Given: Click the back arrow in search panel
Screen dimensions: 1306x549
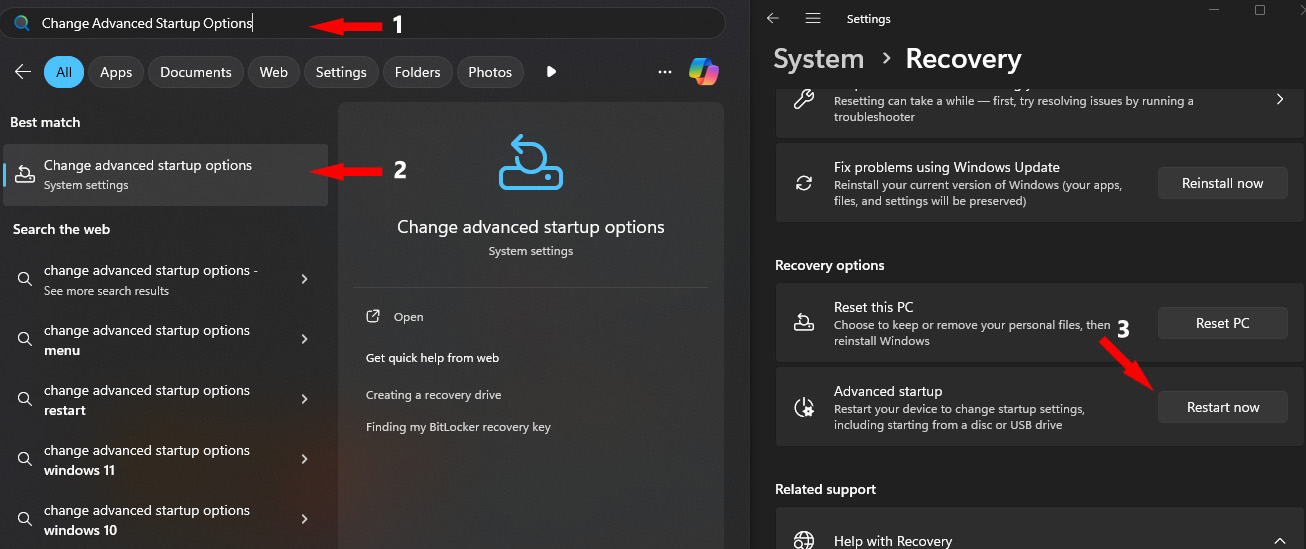Looking at the screenshot, I should click(x=23, y=72).
